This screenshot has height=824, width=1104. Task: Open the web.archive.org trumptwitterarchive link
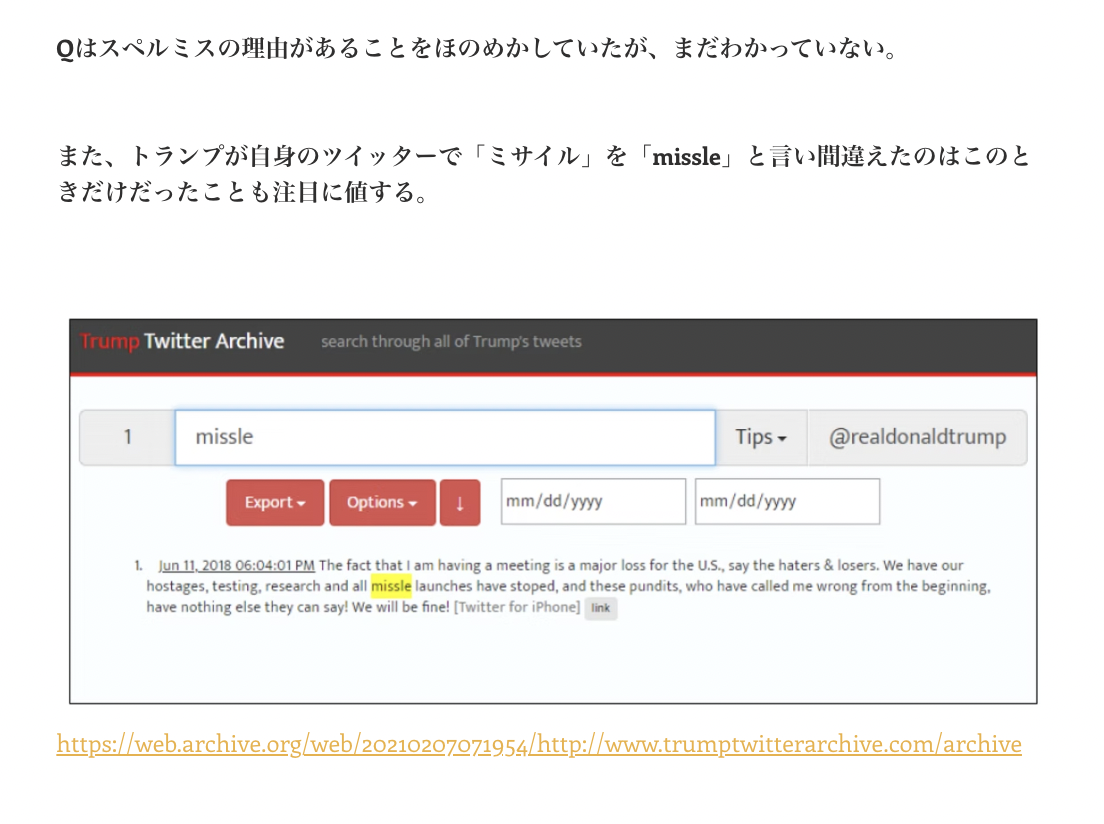pos(539,744)
